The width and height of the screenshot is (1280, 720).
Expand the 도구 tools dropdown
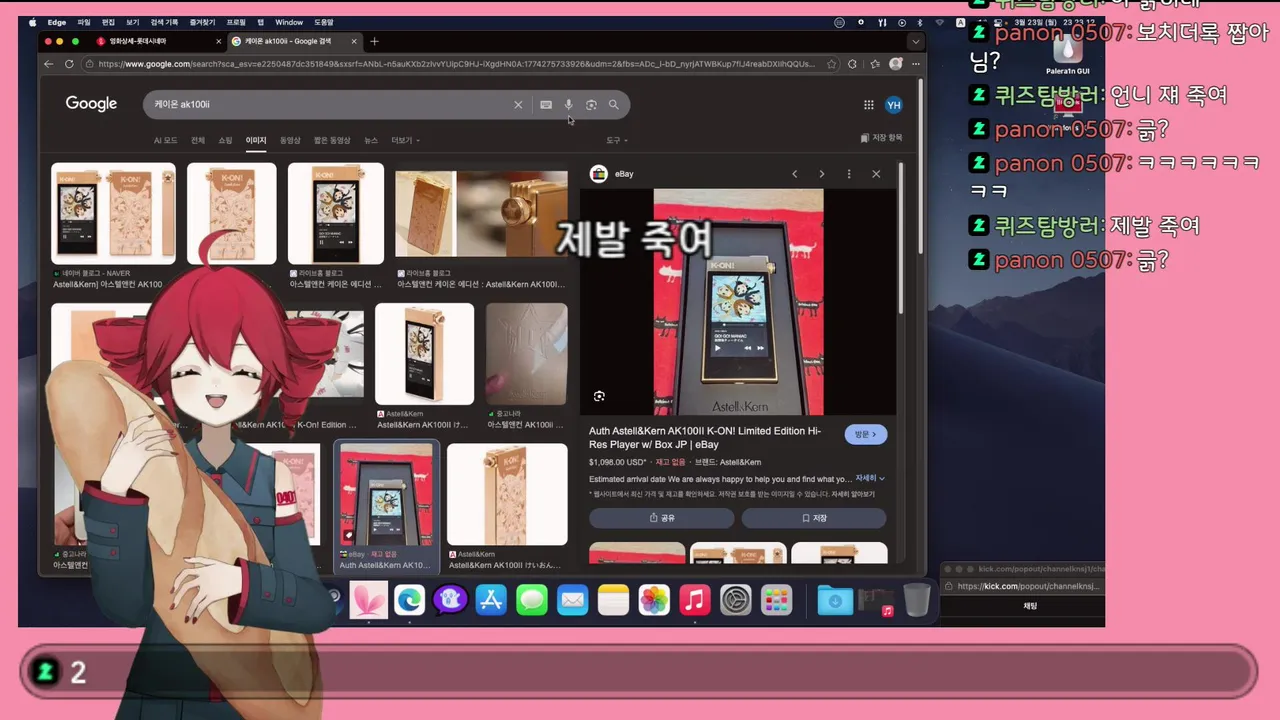pos(617,140)
